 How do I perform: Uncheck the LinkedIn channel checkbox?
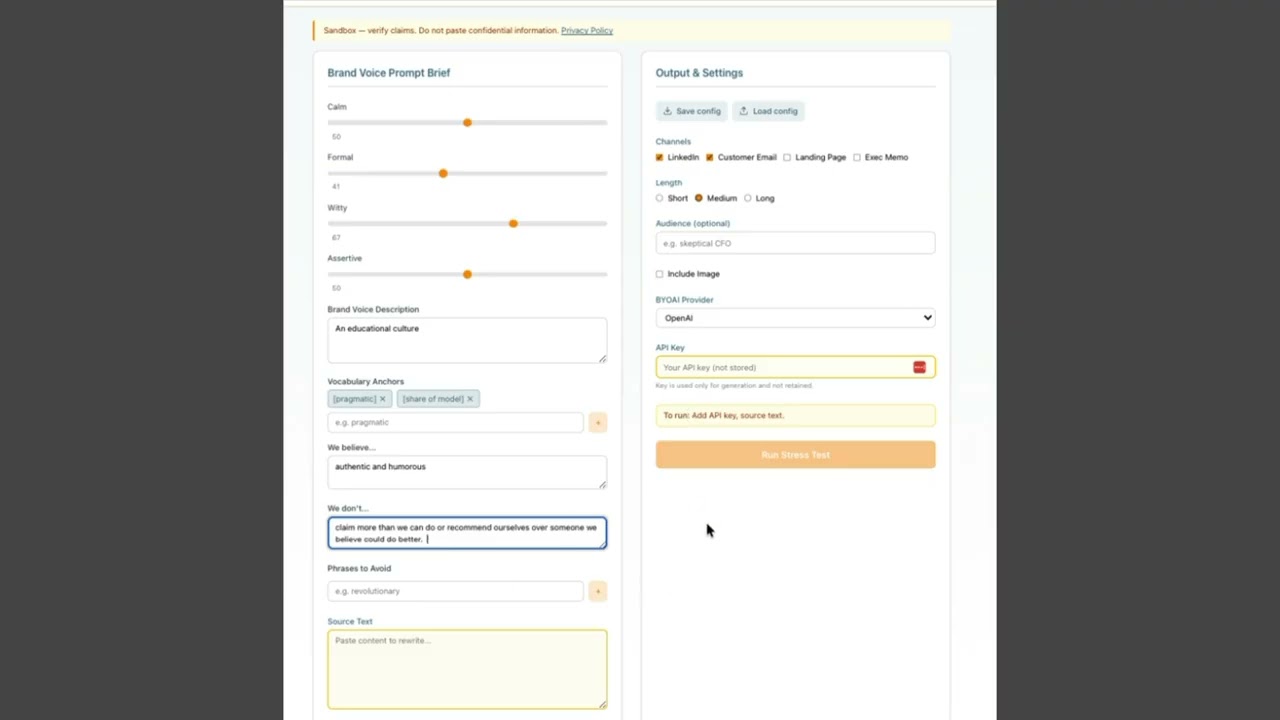click(x=660, y=157)
